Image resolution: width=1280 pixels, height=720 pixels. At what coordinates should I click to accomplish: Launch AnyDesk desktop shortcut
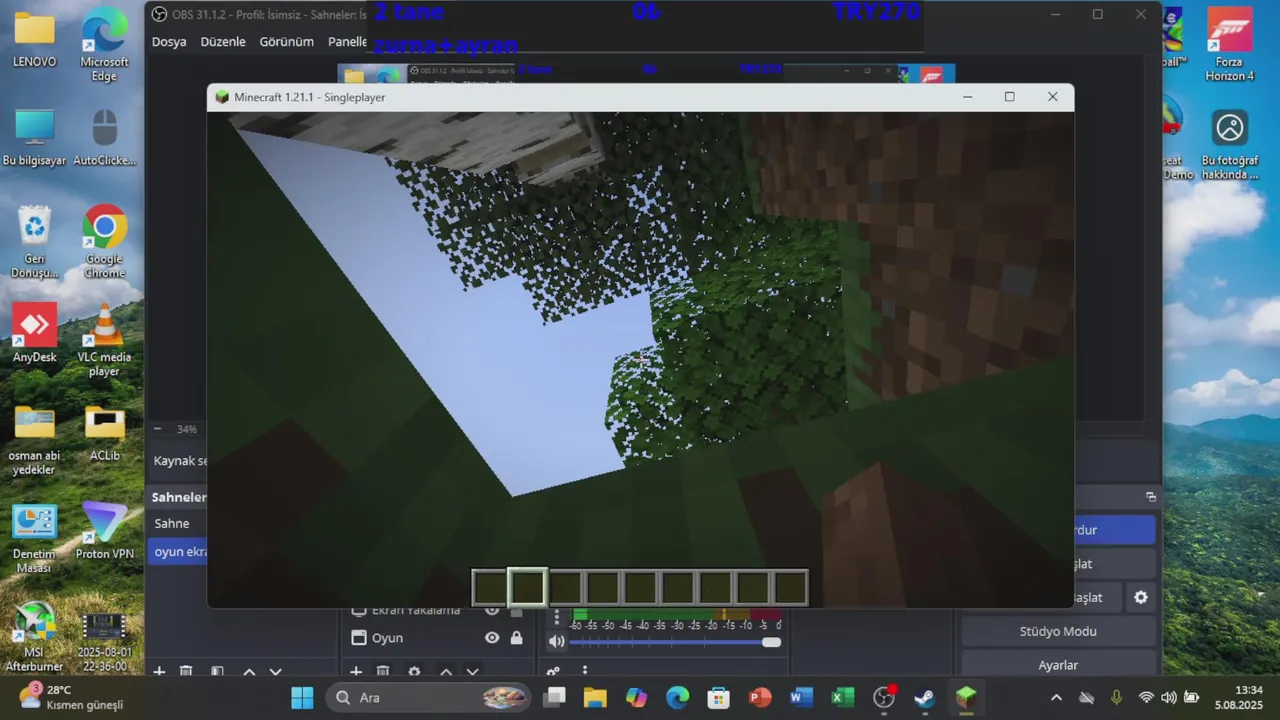(35, 334)
